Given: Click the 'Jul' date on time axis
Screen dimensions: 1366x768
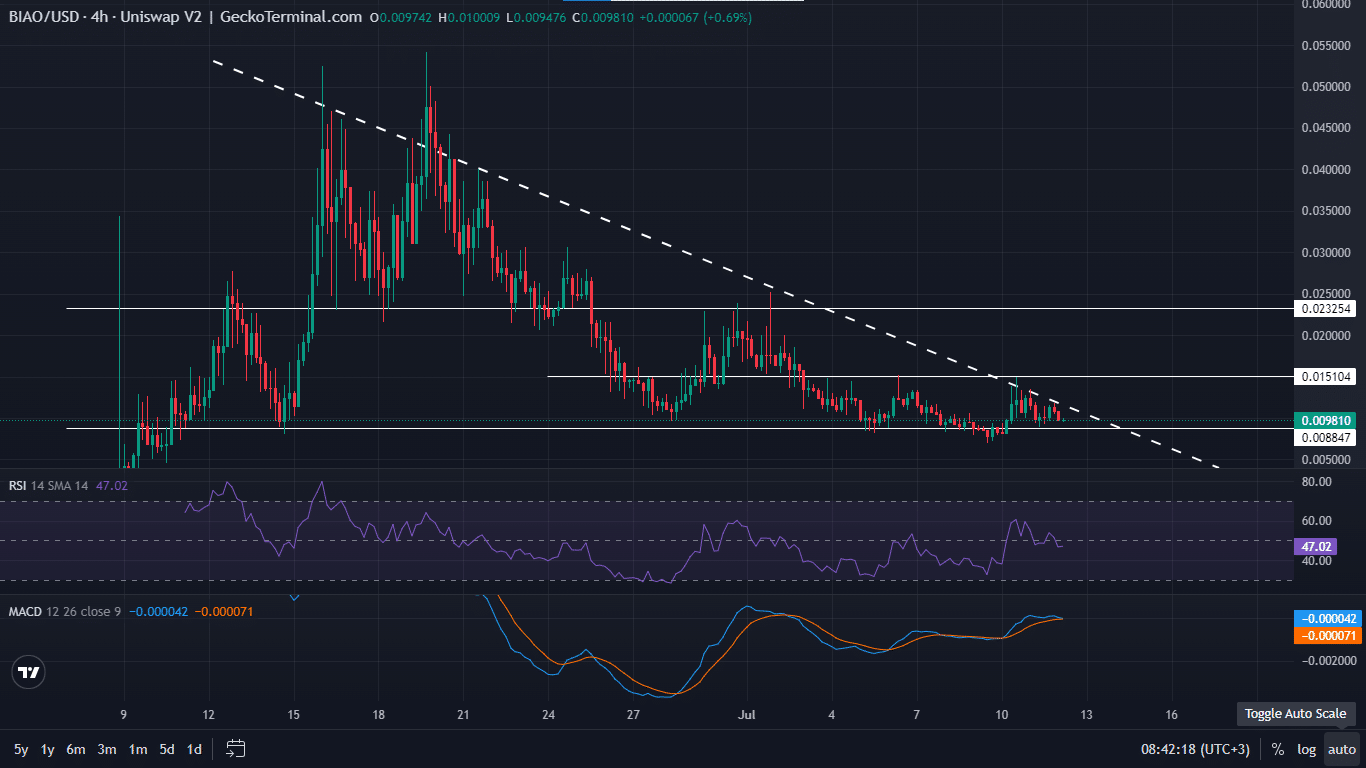Looking at the screenshot, I should click(747, 715).
